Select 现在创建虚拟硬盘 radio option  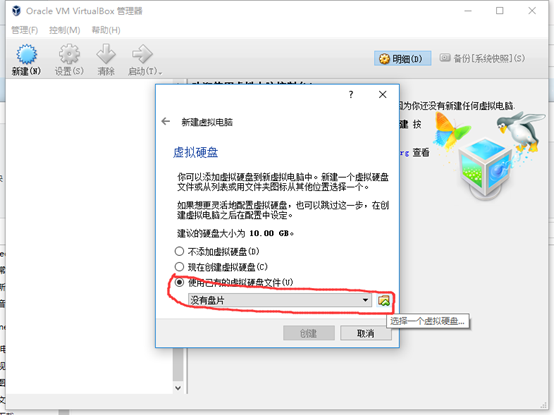click(x=179, y=267)
